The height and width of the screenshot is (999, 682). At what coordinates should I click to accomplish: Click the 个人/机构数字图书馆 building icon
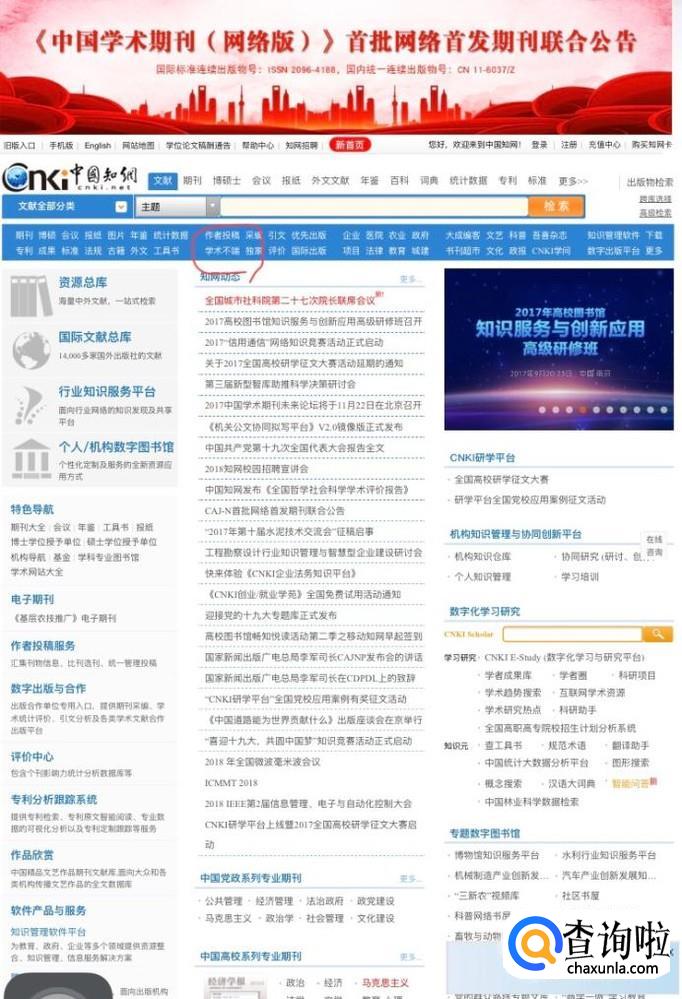(31, 459)
